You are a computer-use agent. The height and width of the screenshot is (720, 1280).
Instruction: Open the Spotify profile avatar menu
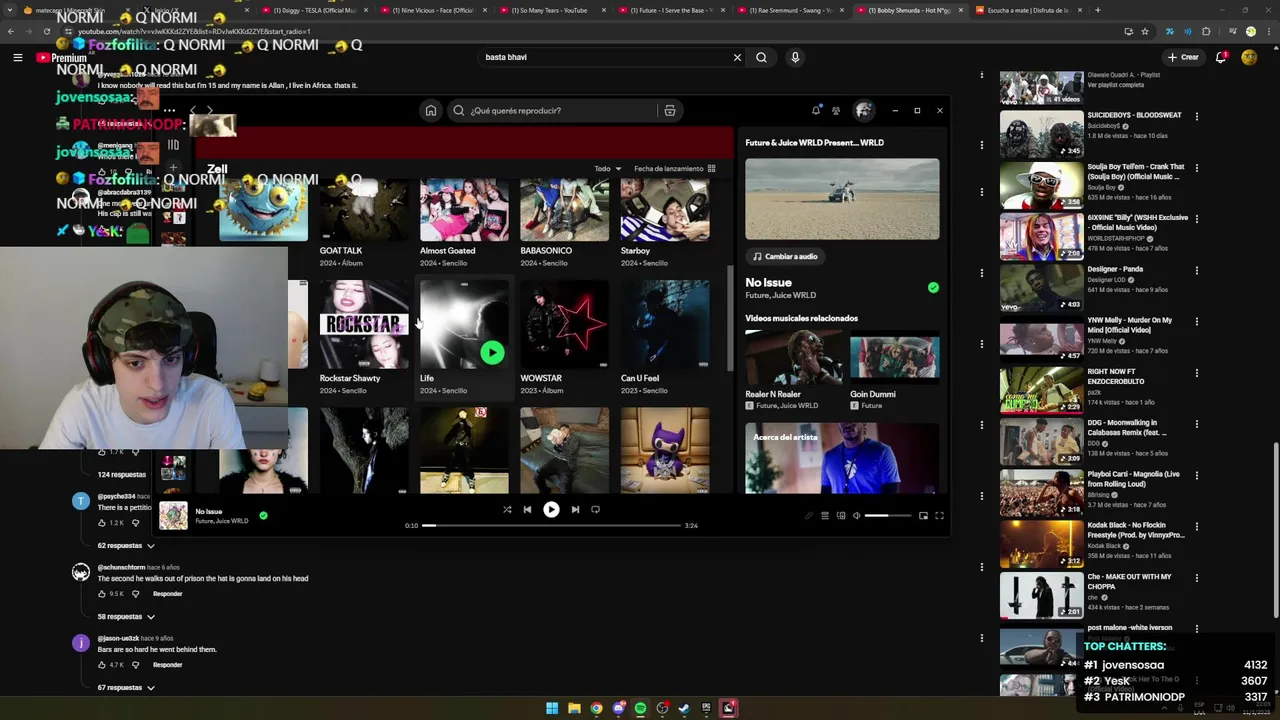(863, 110)
